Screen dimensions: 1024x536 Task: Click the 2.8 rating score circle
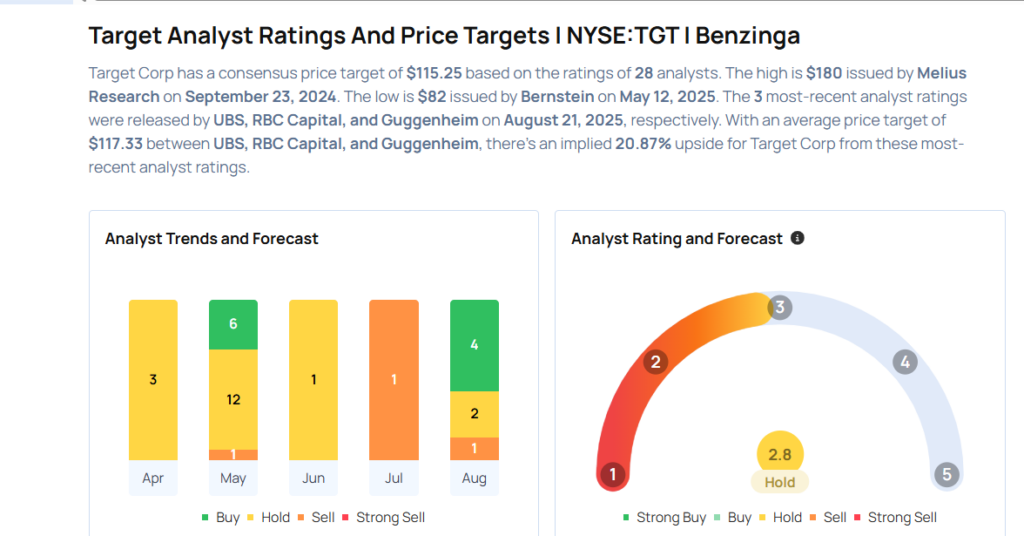[780, 455]
